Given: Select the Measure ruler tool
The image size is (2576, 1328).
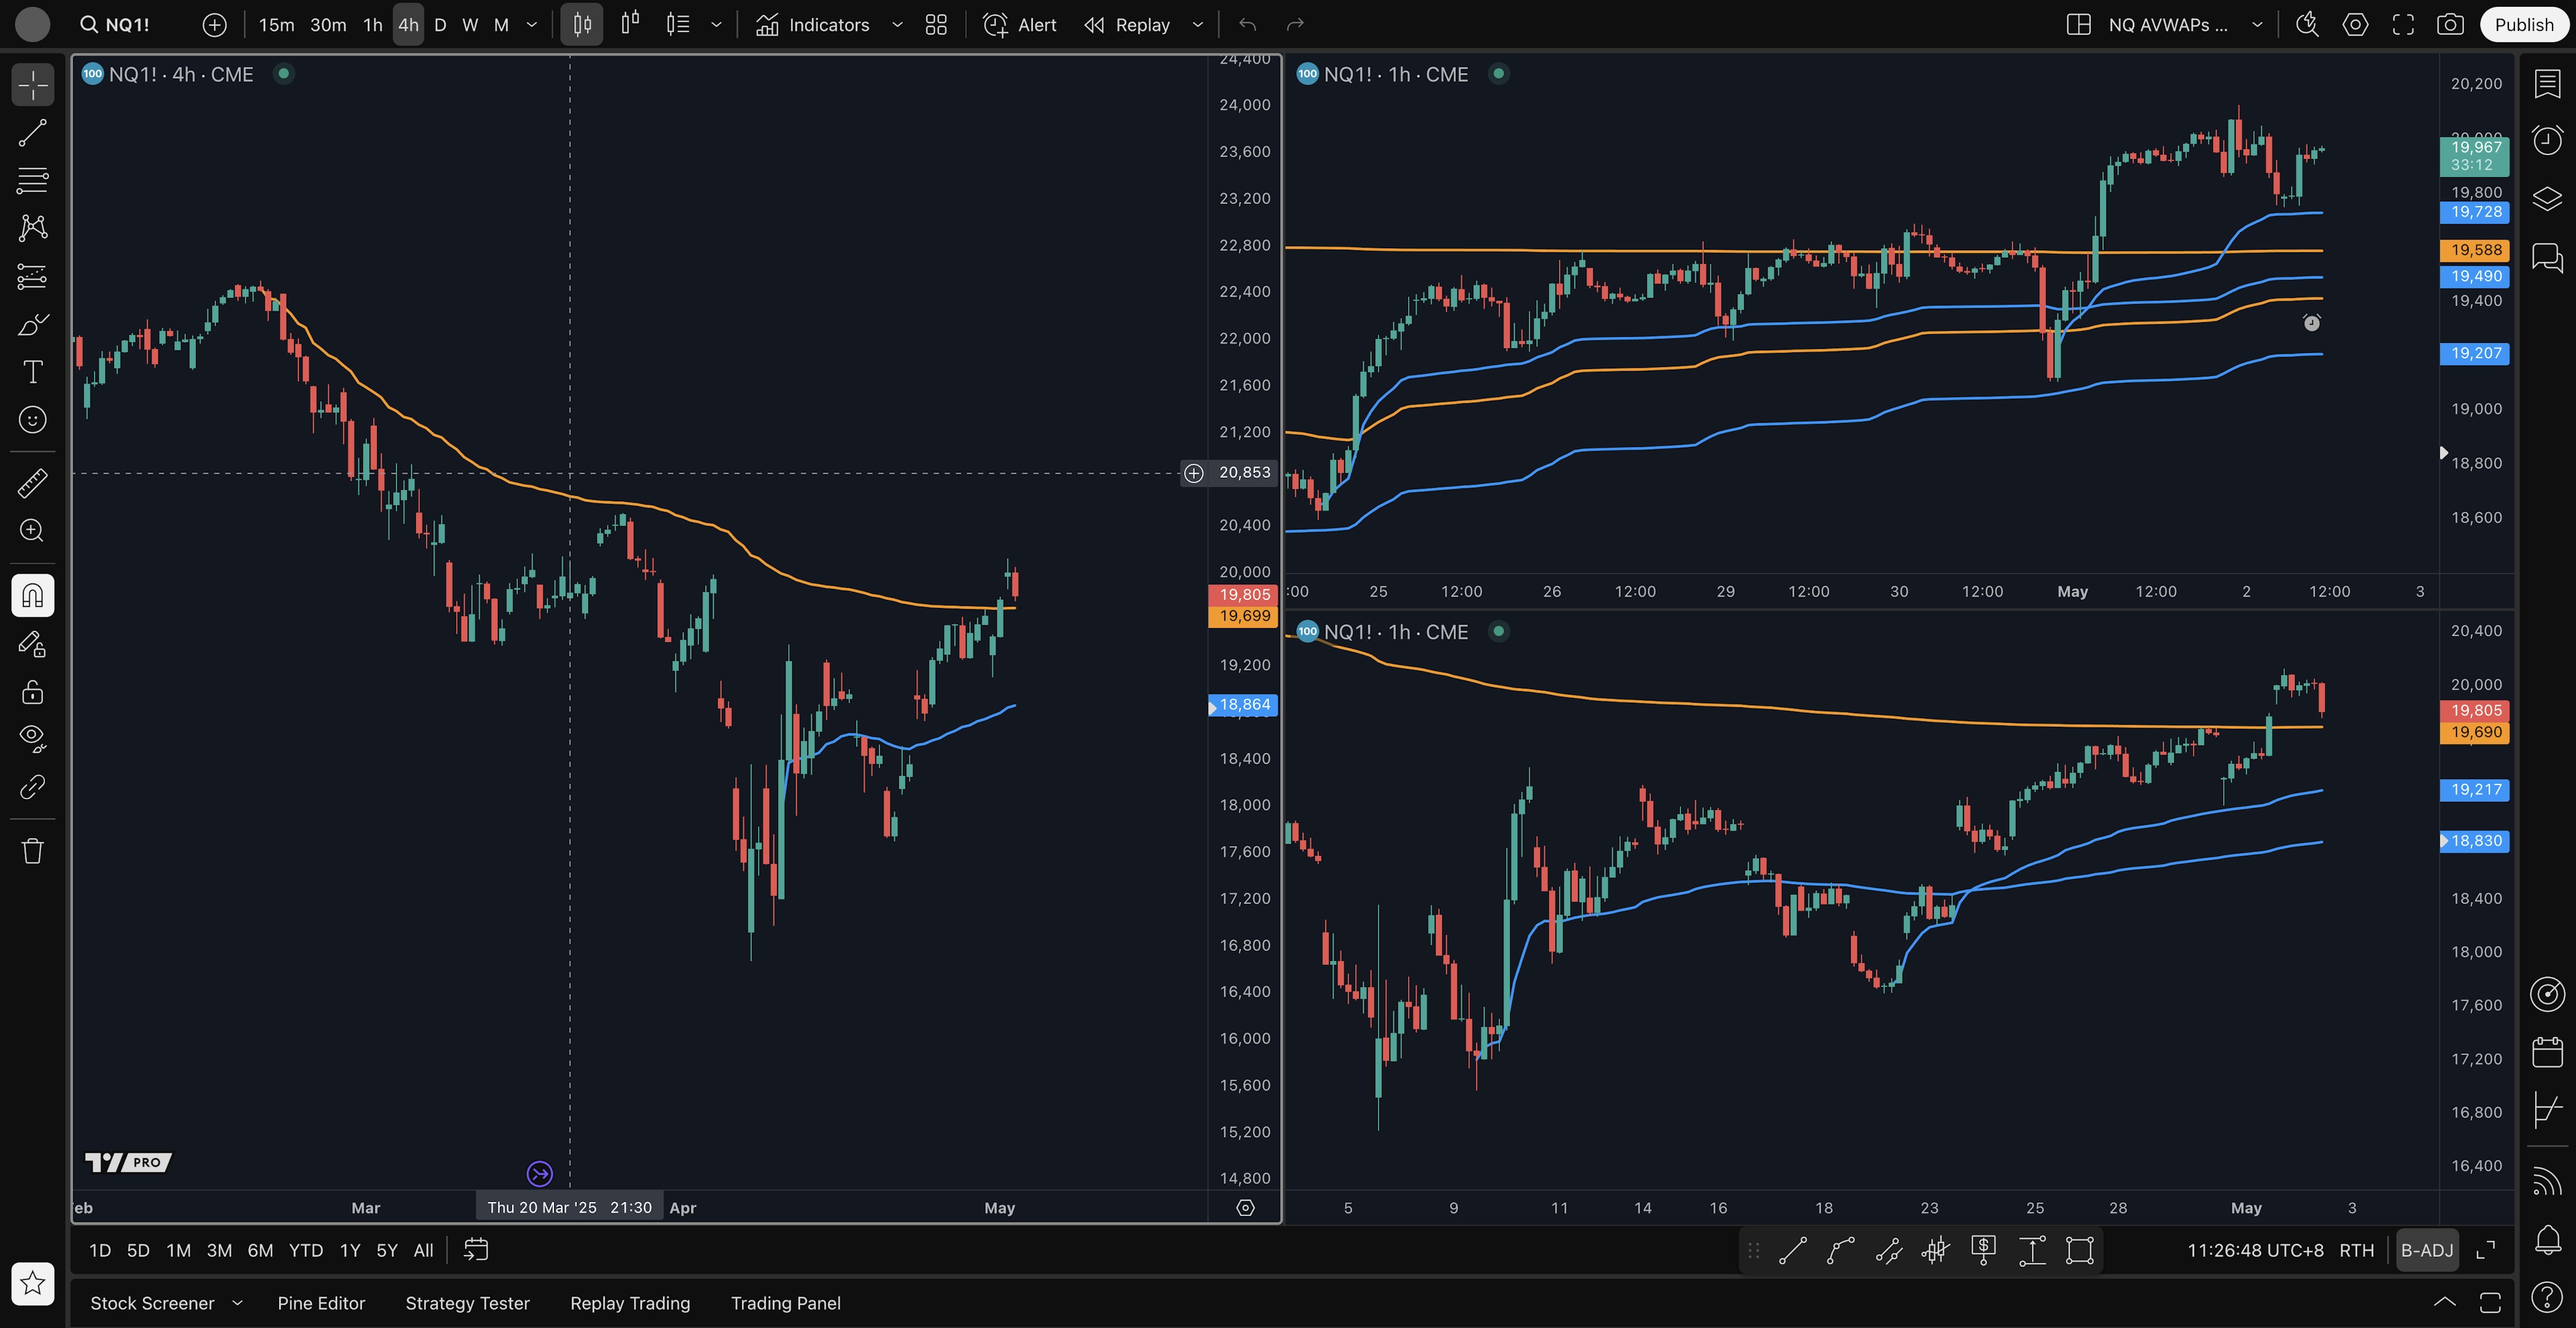Looking at the screenshot, I should [32, 484].
